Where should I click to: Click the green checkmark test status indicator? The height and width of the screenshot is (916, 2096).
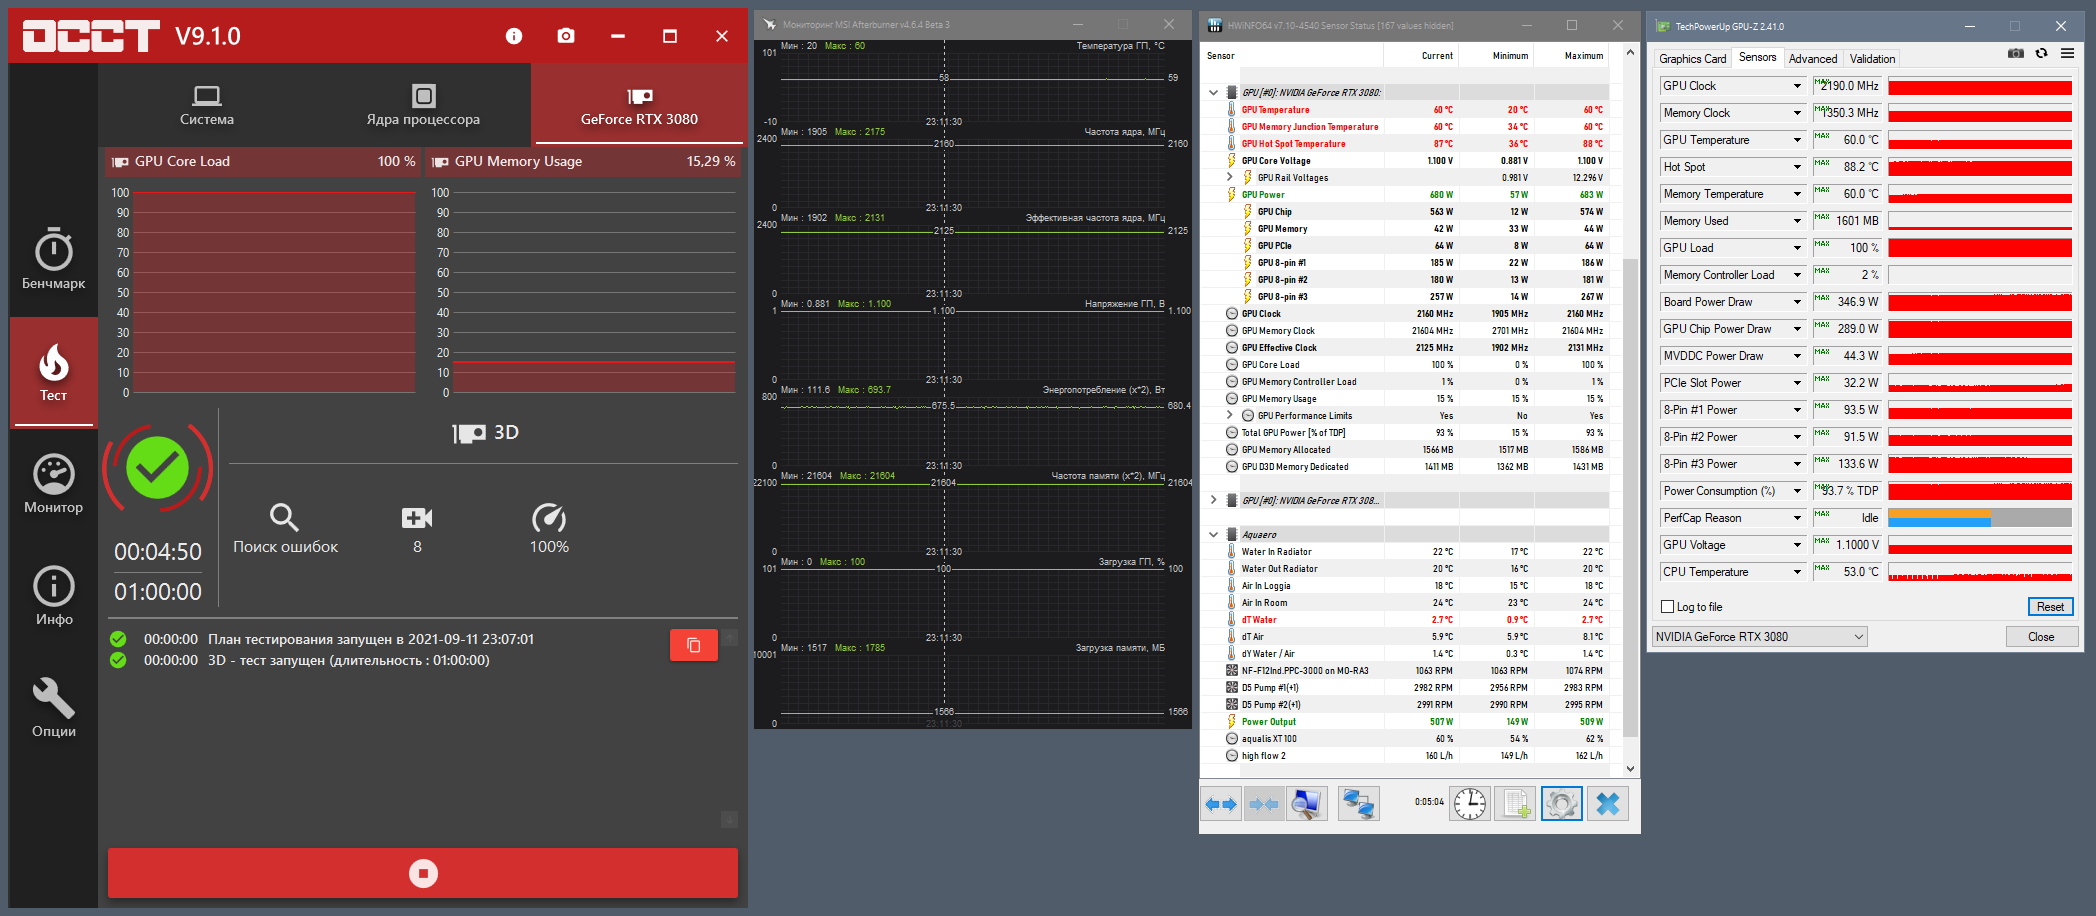[x=157, y=469]
